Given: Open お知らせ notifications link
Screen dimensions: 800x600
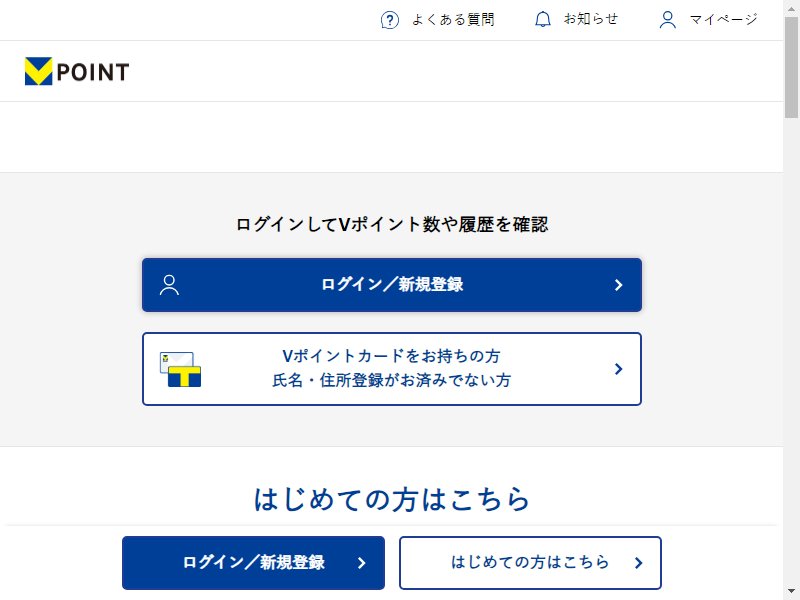Looking at the screenshot, I should [x=590, y=19].
